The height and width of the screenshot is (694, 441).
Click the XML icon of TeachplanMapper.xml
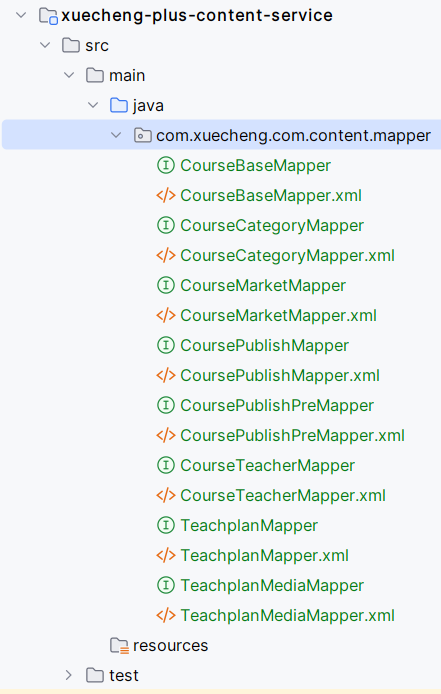(166, 555)
